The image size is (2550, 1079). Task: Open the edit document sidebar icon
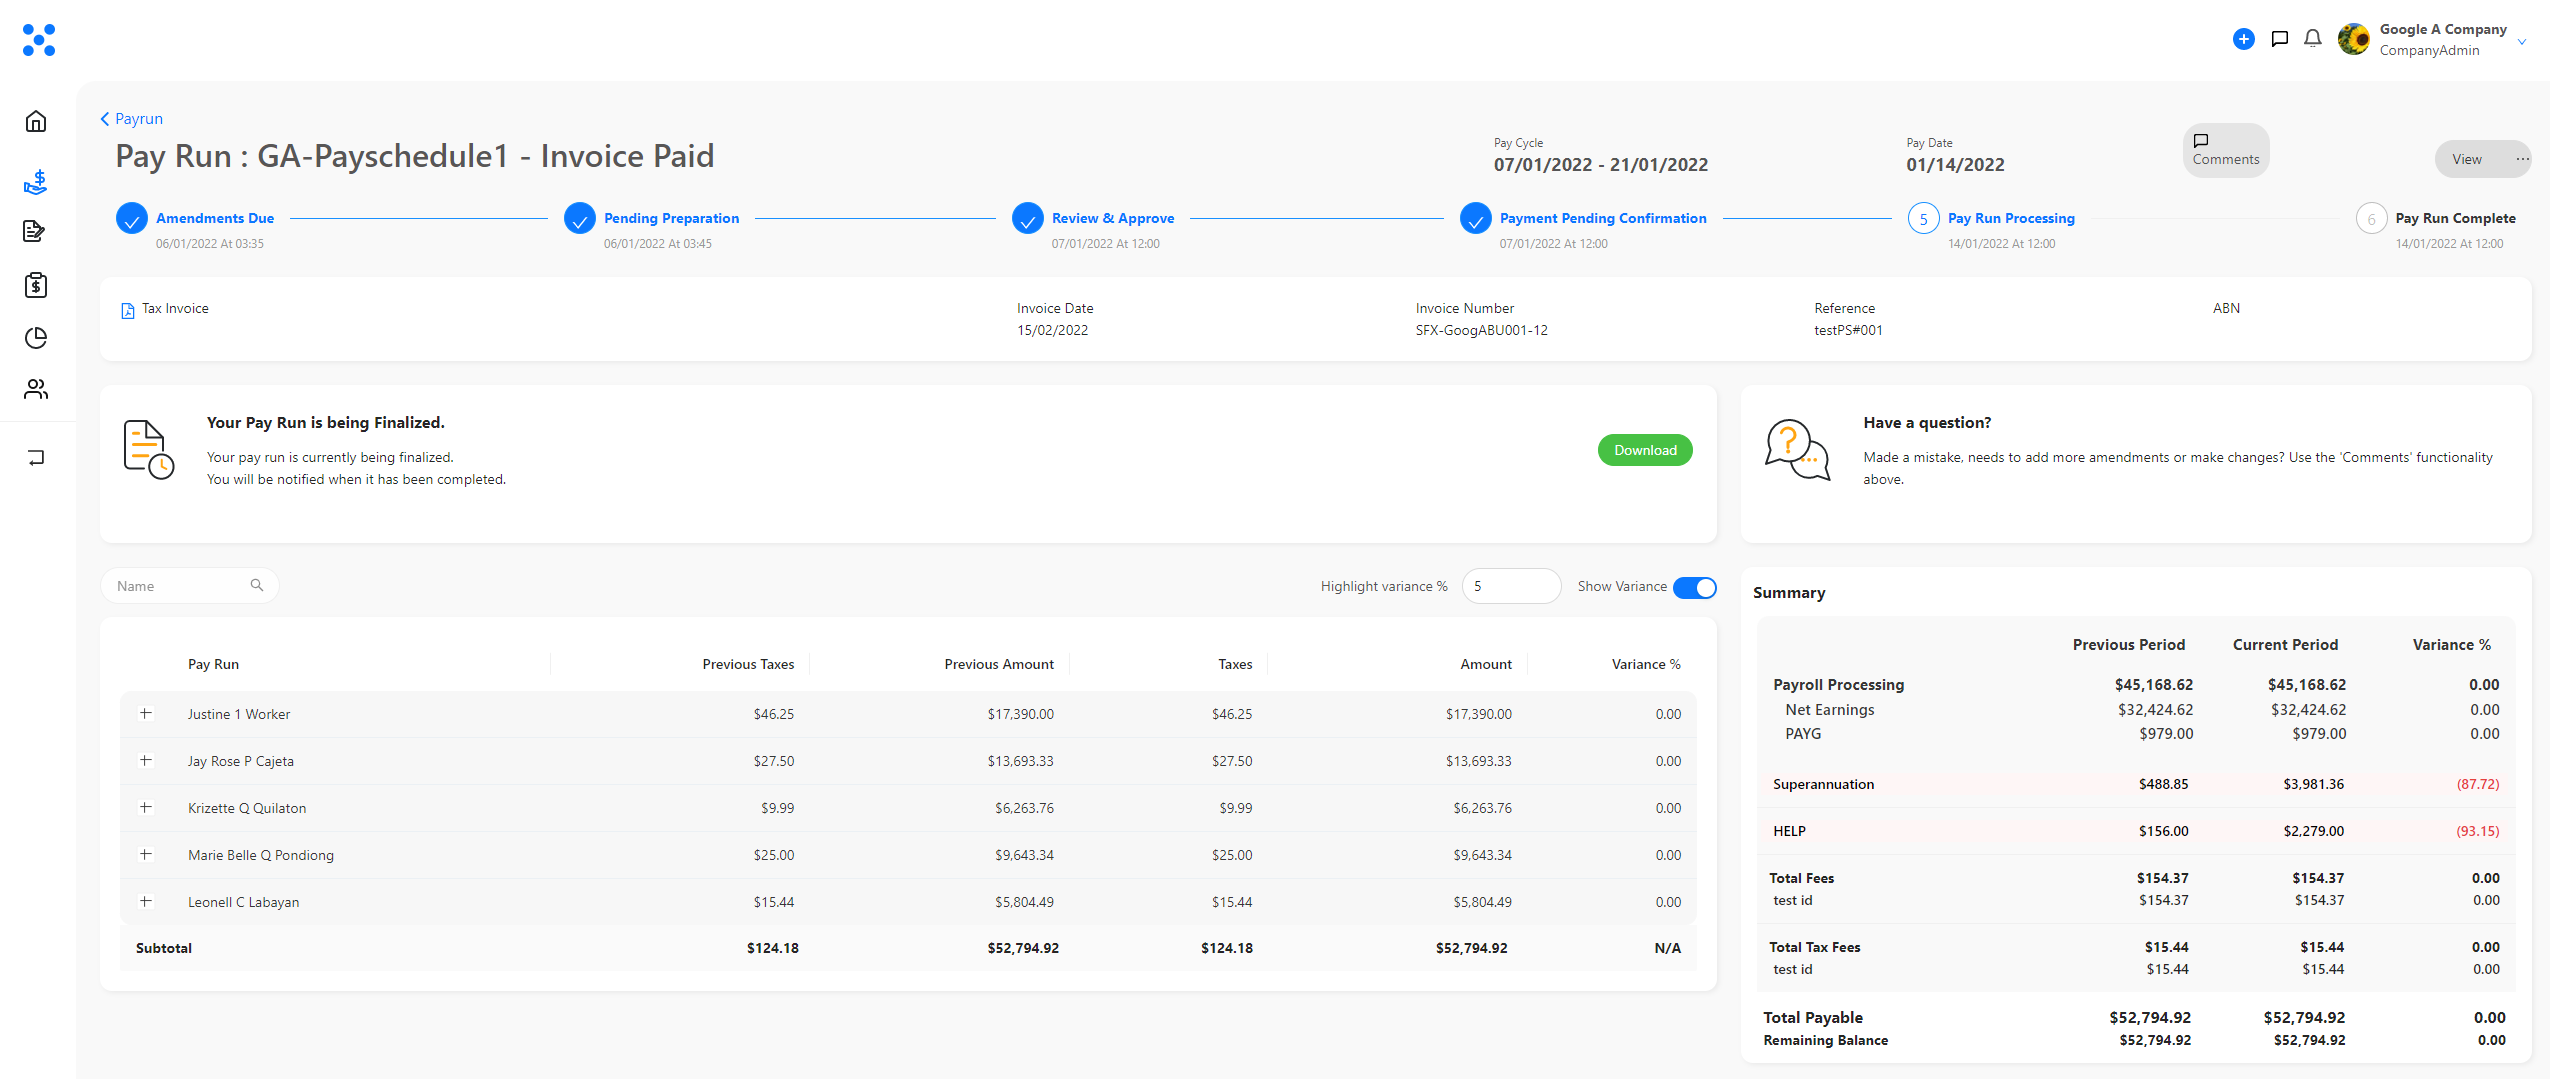[x=34, y=231]
